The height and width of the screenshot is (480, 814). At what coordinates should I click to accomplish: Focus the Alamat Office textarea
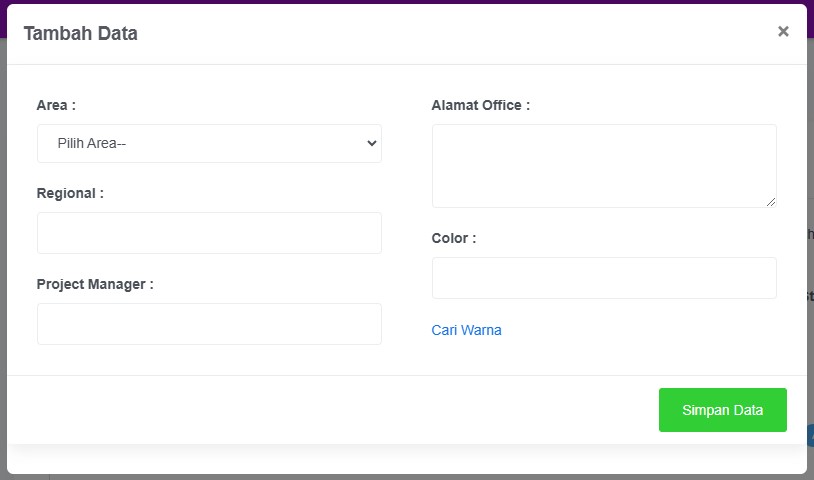(603, 165)
